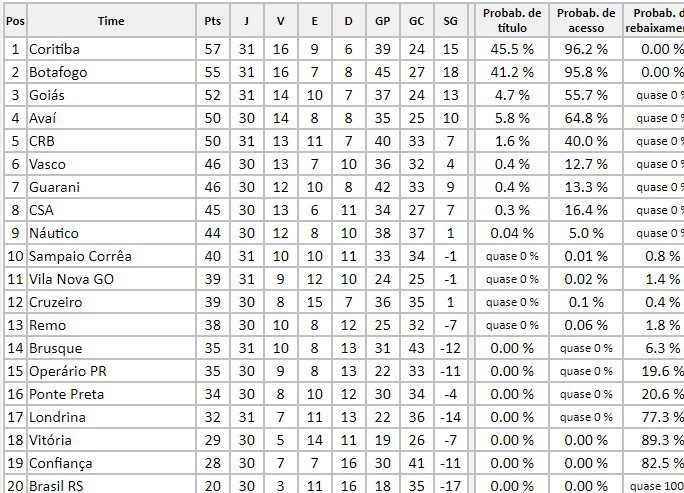Select Cruzeiro in the standings
Image resolution: width=684 pixels, height=493 pixels.
(x=57, y=302)
